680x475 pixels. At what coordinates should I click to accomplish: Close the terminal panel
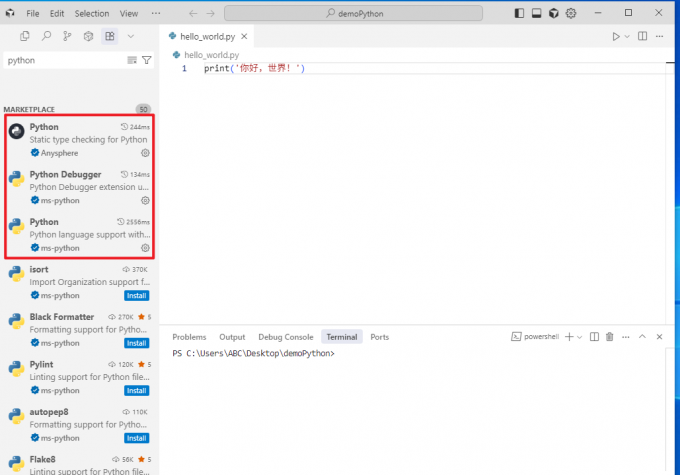pyautogui.click(x=659, y=337)
